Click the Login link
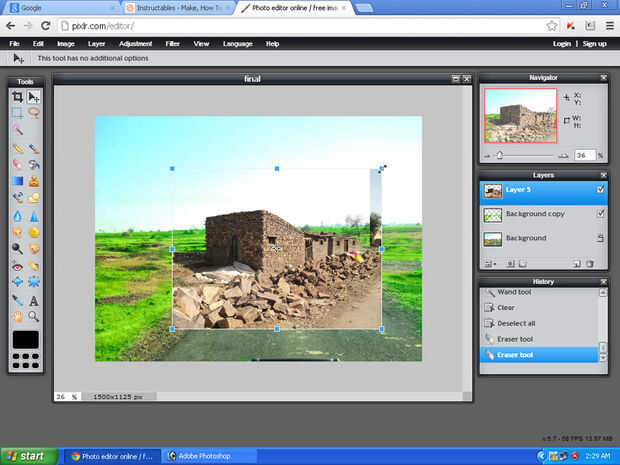This screenshot has height=465, width=620. pos(561,44)
